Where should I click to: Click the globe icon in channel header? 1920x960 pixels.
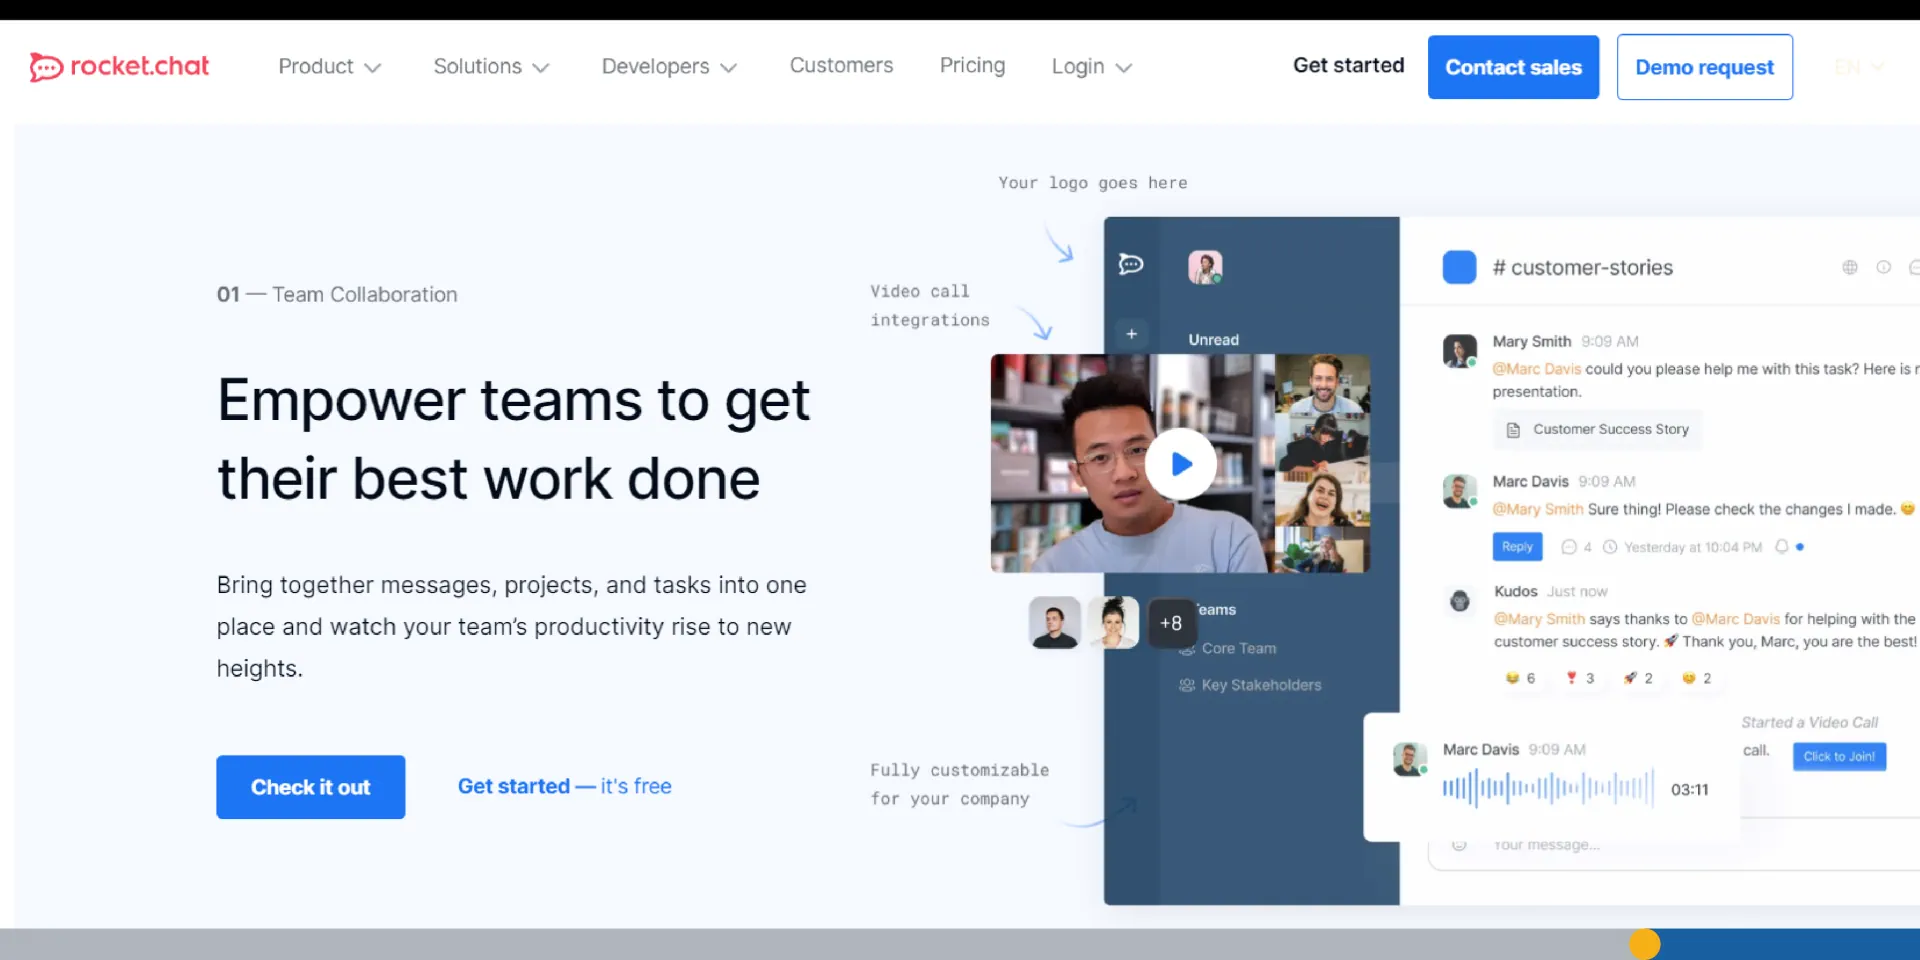tap(1849, 267)
